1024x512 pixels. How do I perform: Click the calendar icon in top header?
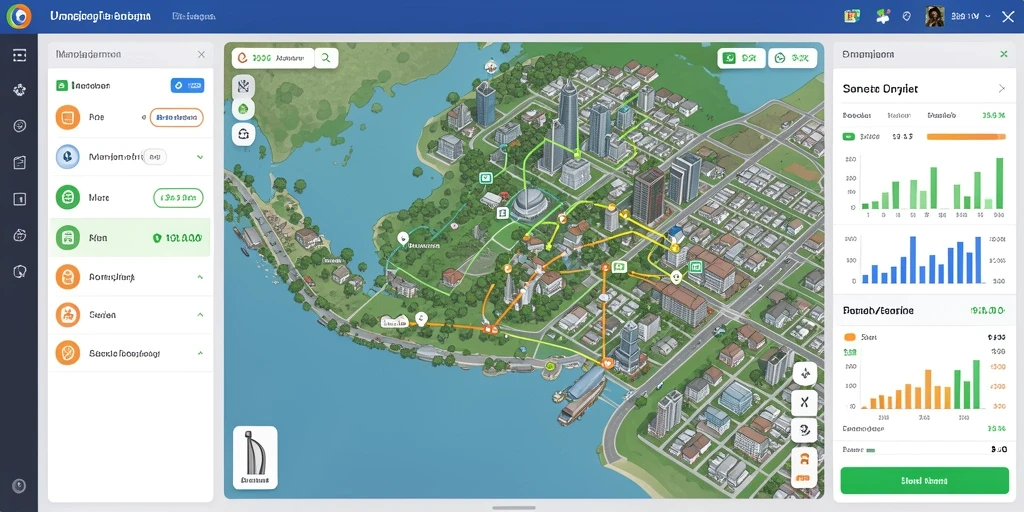[x=851, y=17]
